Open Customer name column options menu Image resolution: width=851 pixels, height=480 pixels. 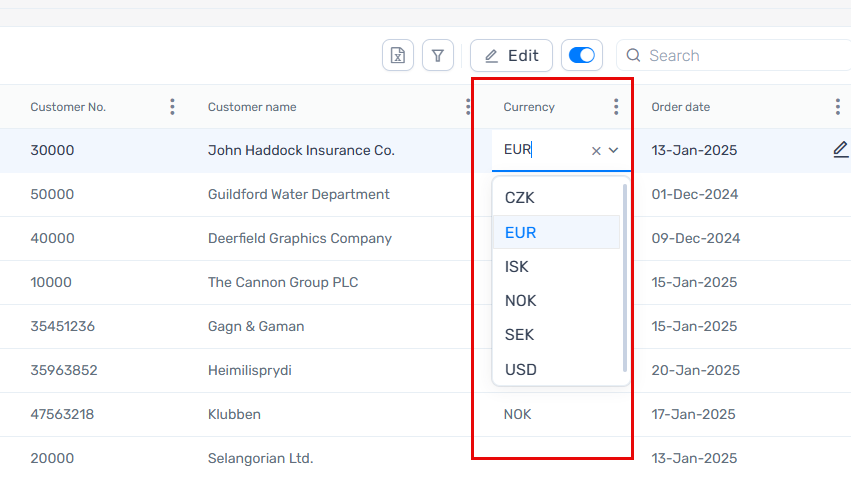468,107
